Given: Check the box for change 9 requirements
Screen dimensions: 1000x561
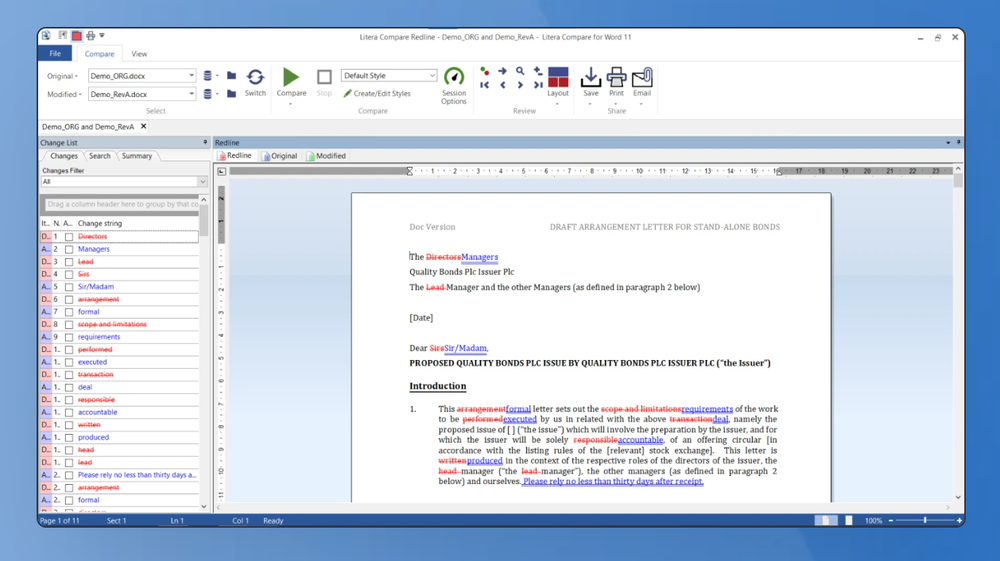Looking at the screenshot, I should pyautogui.click(x=69, y=337).
